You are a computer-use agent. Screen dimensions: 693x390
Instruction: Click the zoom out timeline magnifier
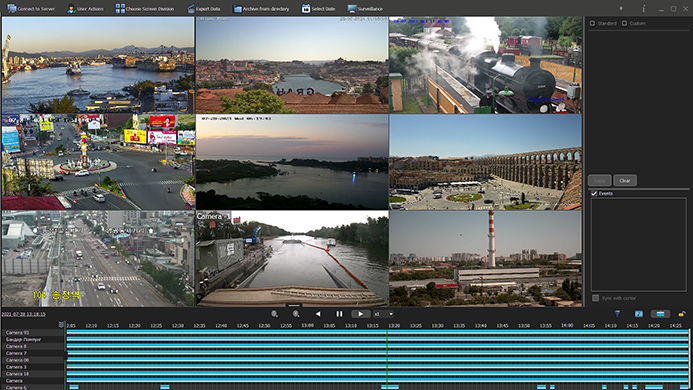[x=274, y=314]
